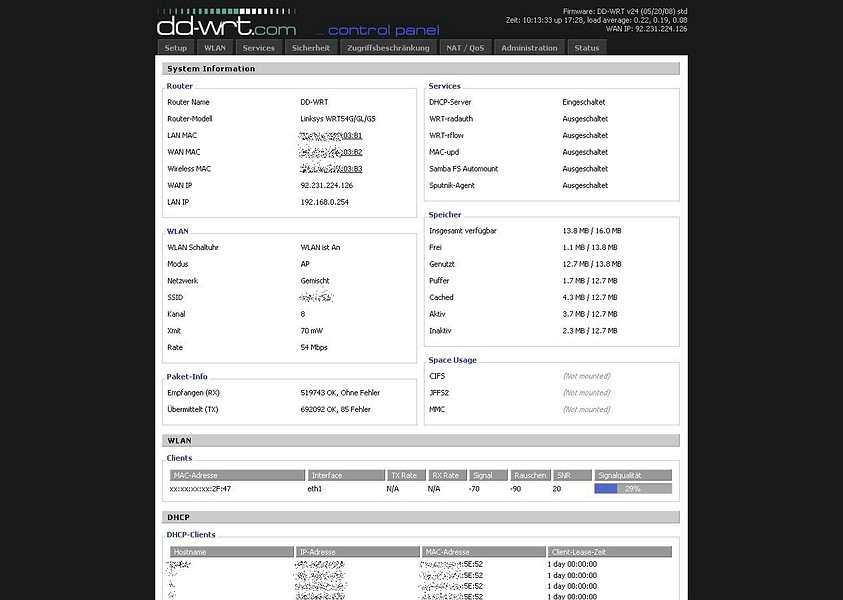
Task: Switch to the Administration tab
Action: click(x=529, y=48)
